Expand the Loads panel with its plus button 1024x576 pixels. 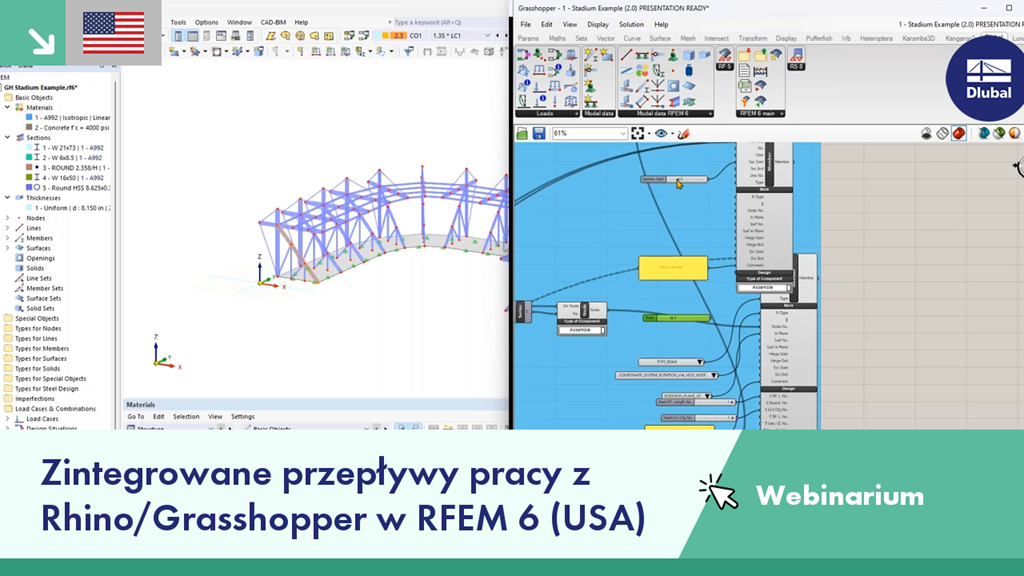pyautogui.click(x=576, y=114)
